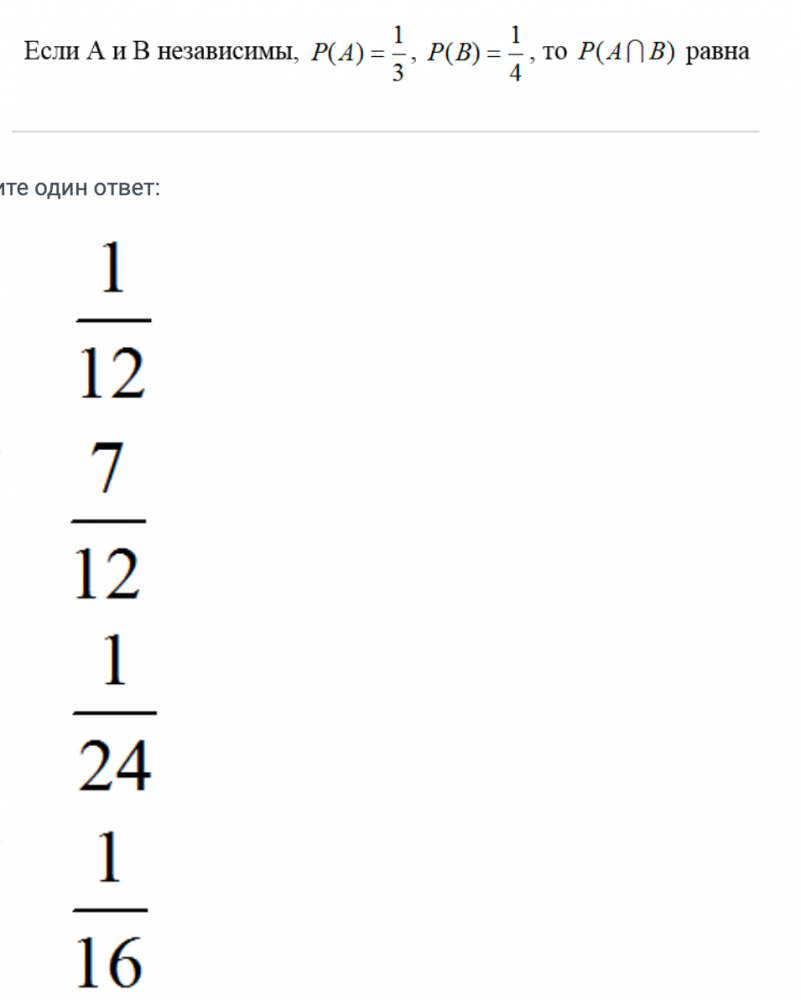The image size is (801, 1000).
Task: Click the fraction 1/4 in the question
Action: 515,54
